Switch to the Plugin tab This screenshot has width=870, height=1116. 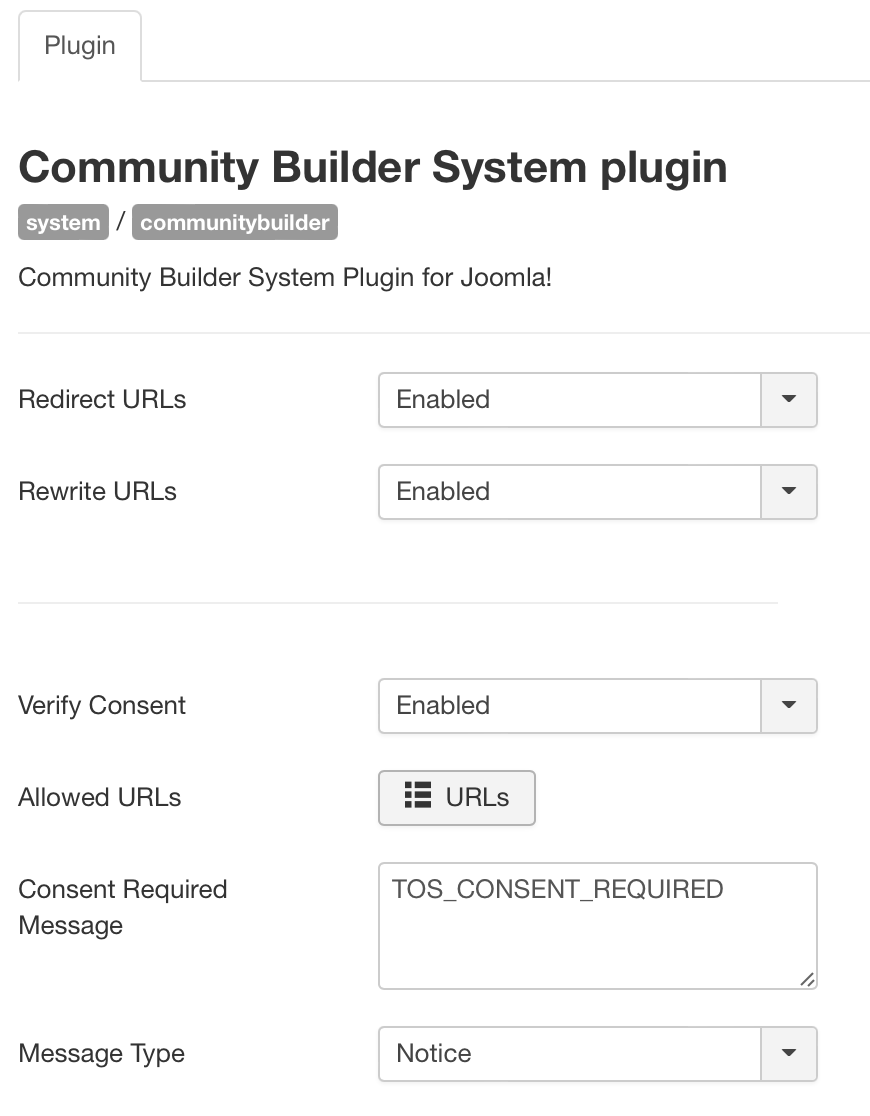click(80, 46)
